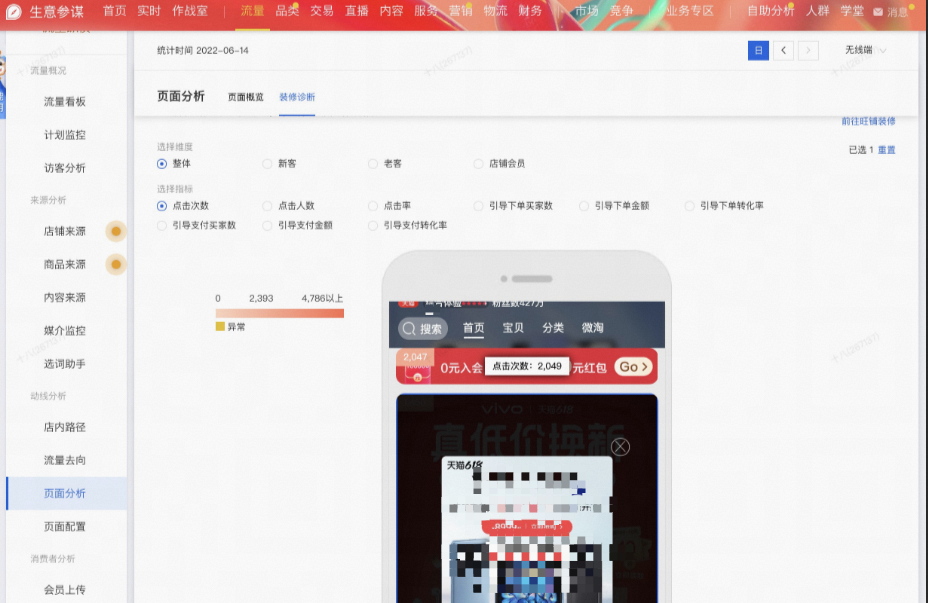The height and width of the screenshot is (603, 928).
Task: Open the 消息 envelope icon
Action: (878, 12)
